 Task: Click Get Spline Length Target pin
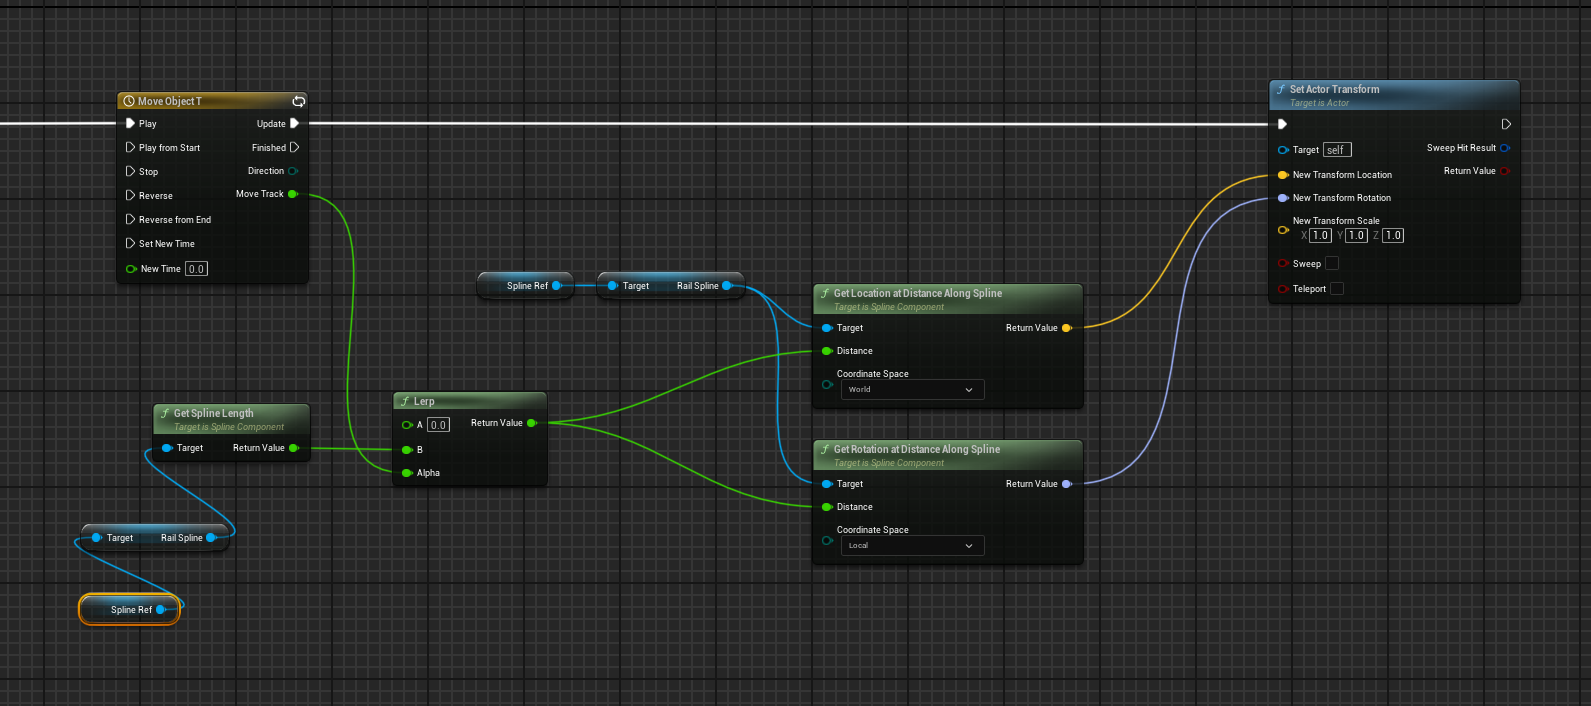tap(167, 448)
